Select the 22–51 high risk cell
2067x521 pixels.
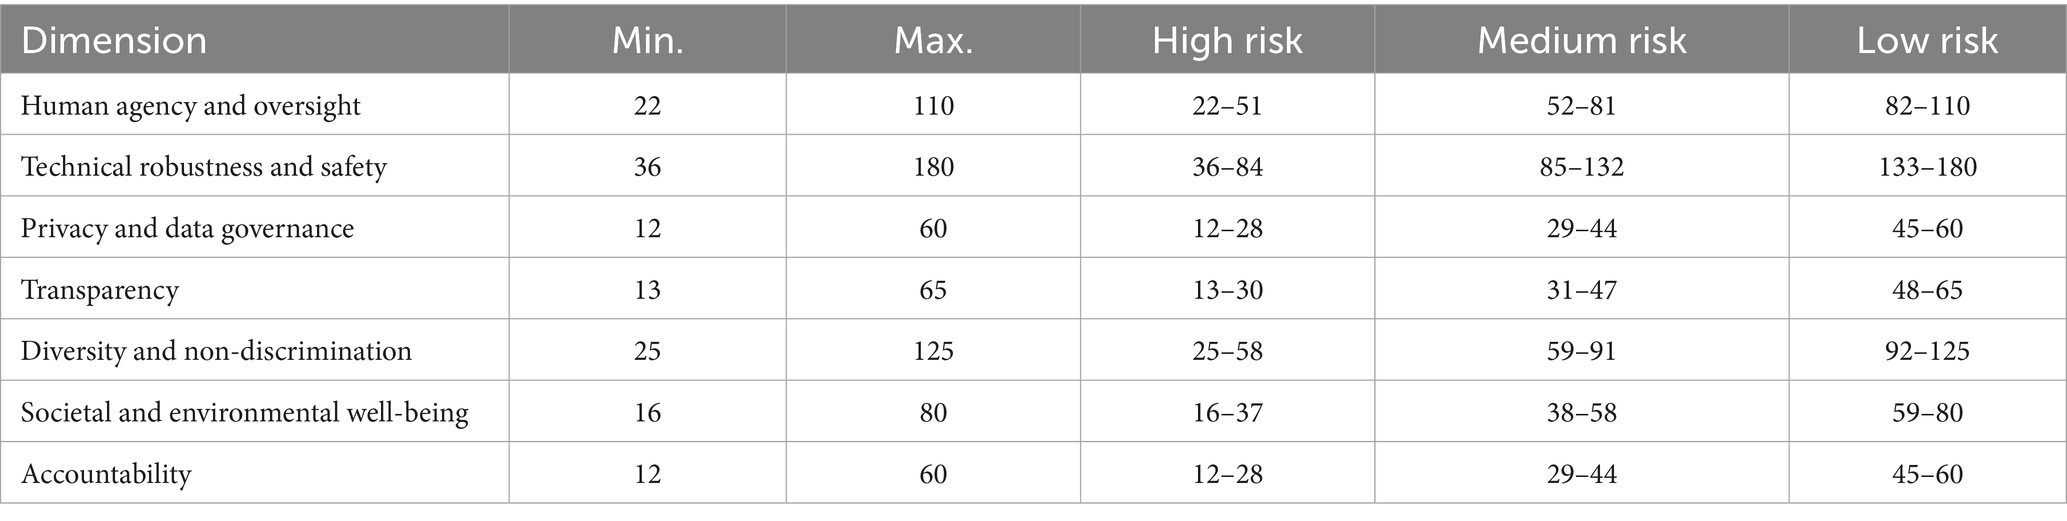(1227, 105)
